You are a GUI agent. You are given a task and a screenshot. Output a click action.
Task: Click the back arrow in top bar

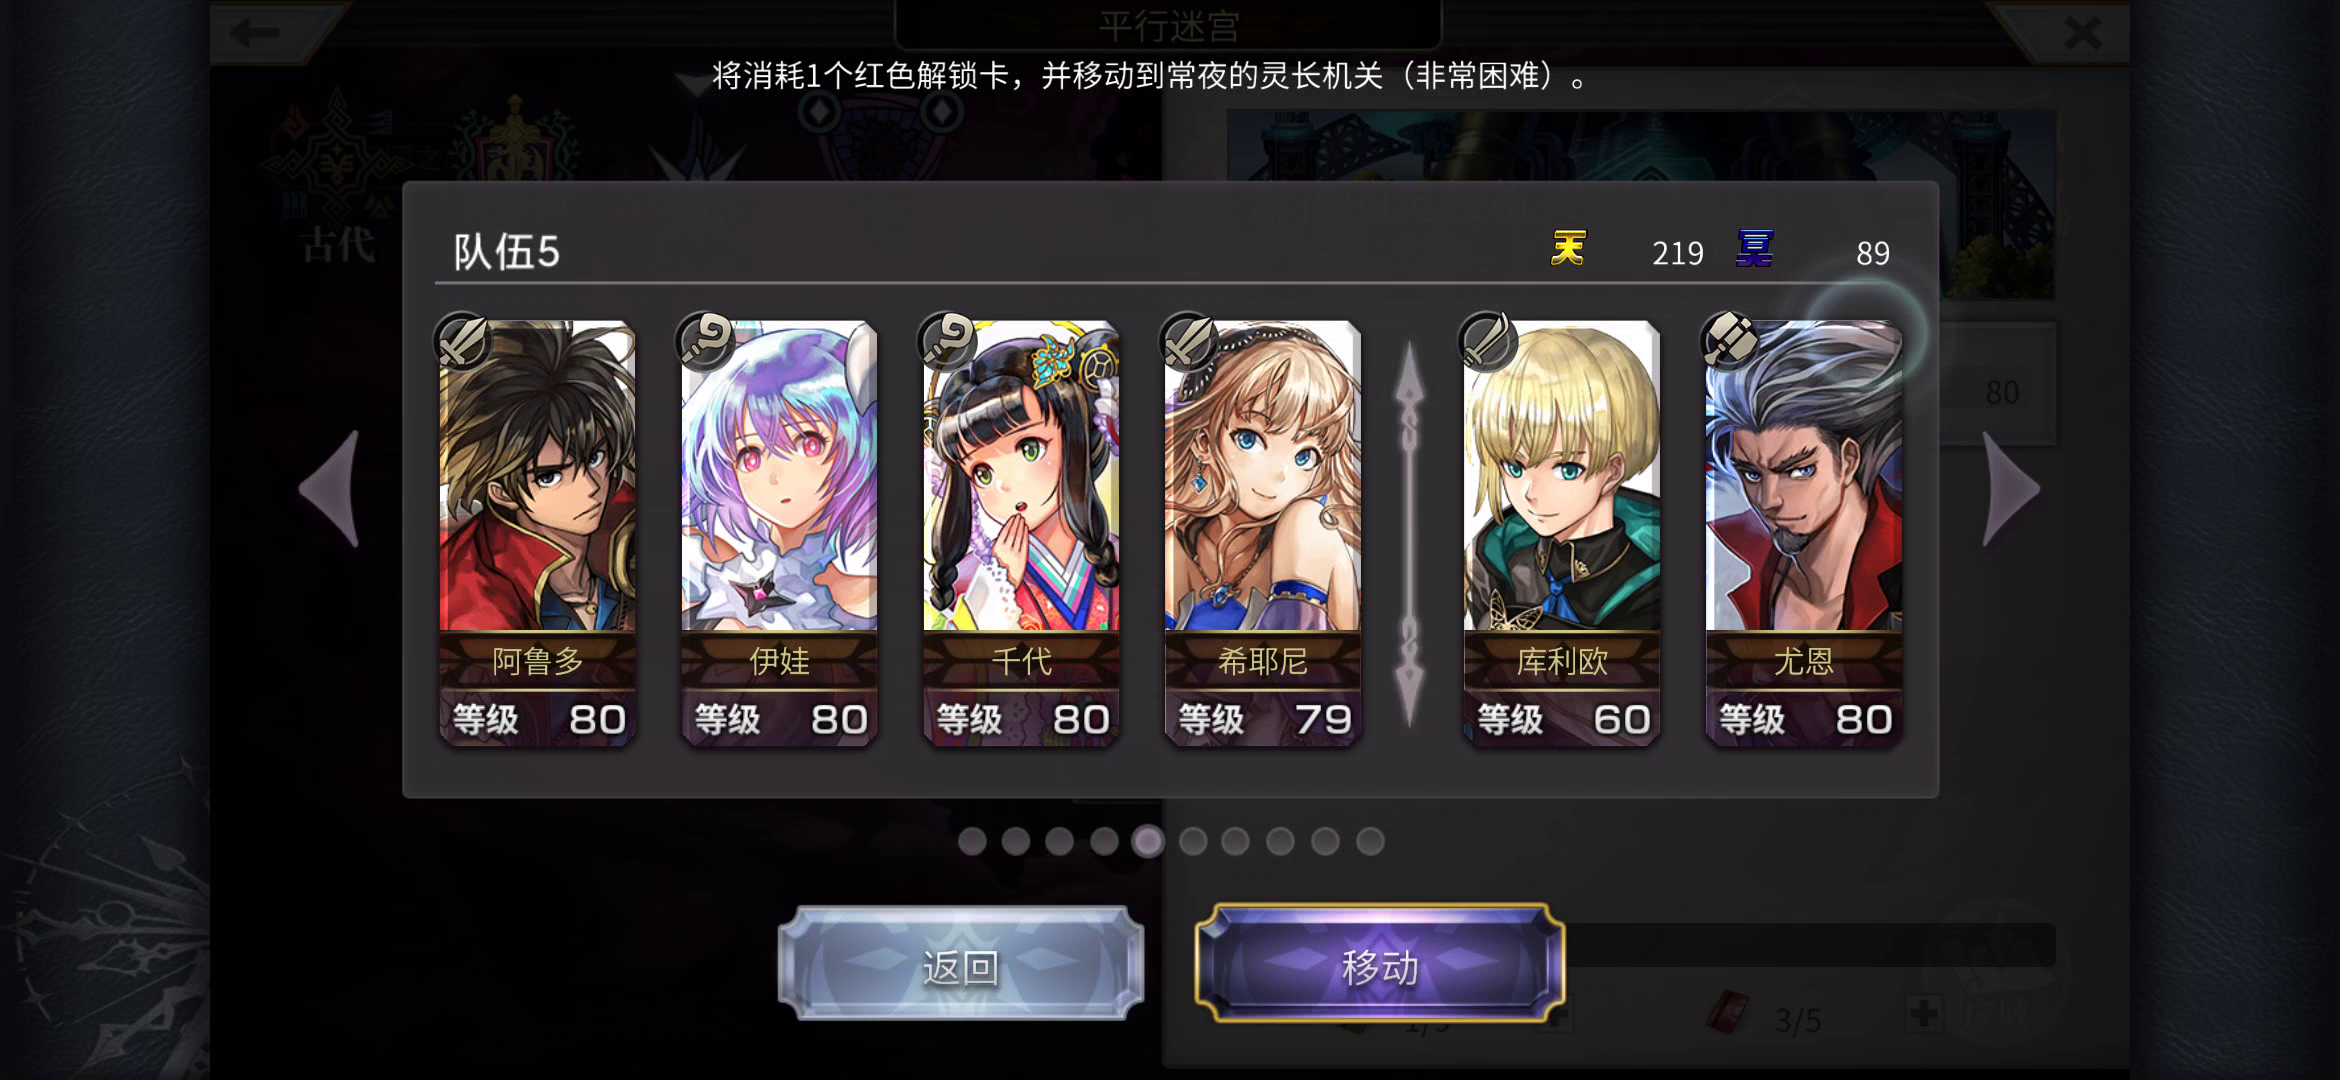[x=254, y=33]
